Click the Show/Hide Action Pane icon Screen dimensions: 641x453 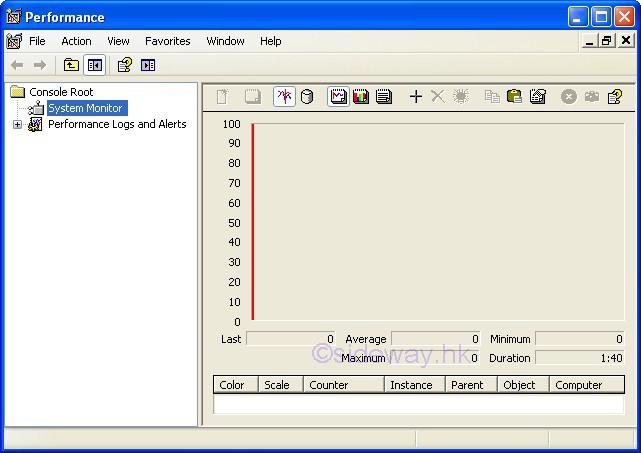pyautogui.click(x=148, y=65)
